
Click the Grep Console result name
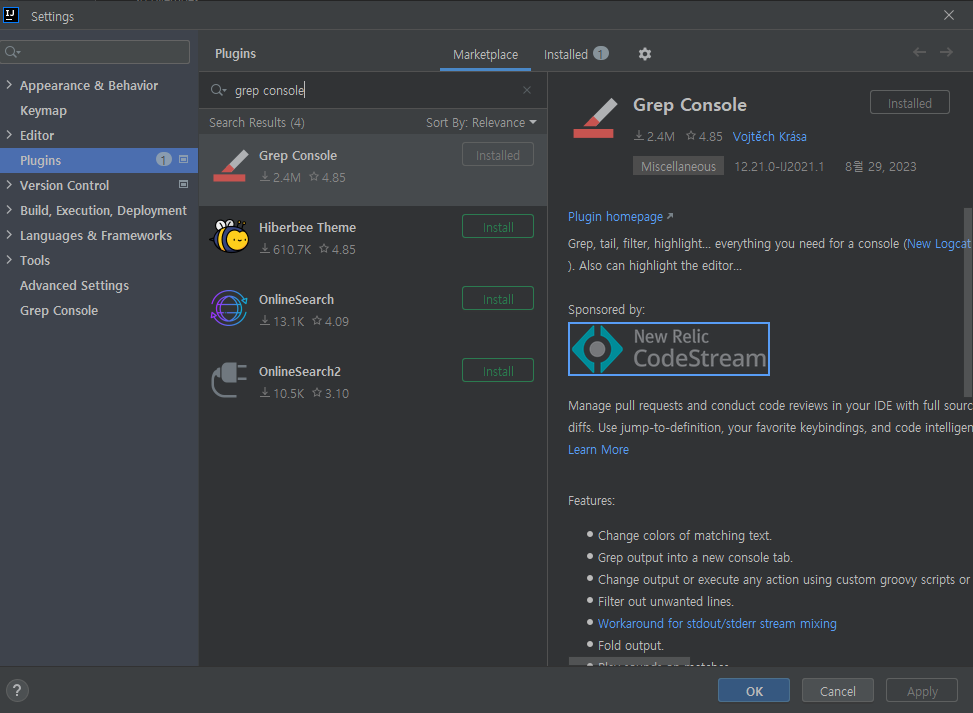pos(298,156)
